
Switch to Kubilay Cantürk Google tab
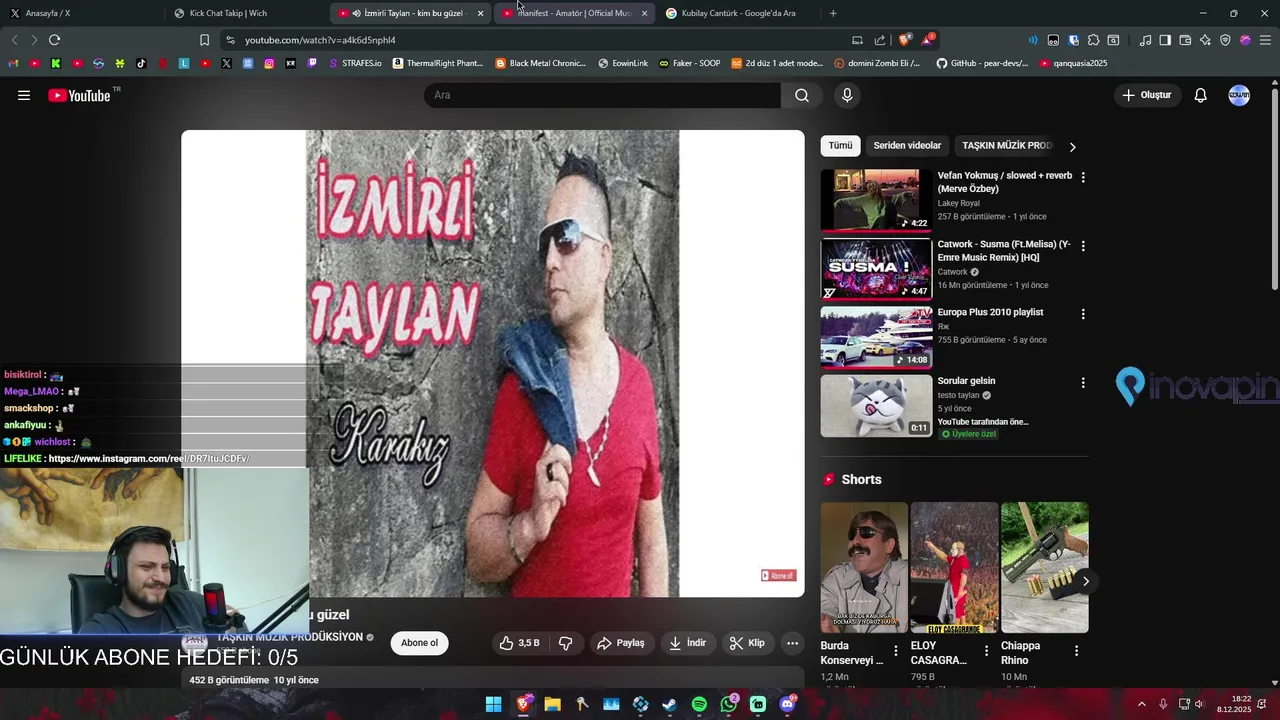point(738,13)
